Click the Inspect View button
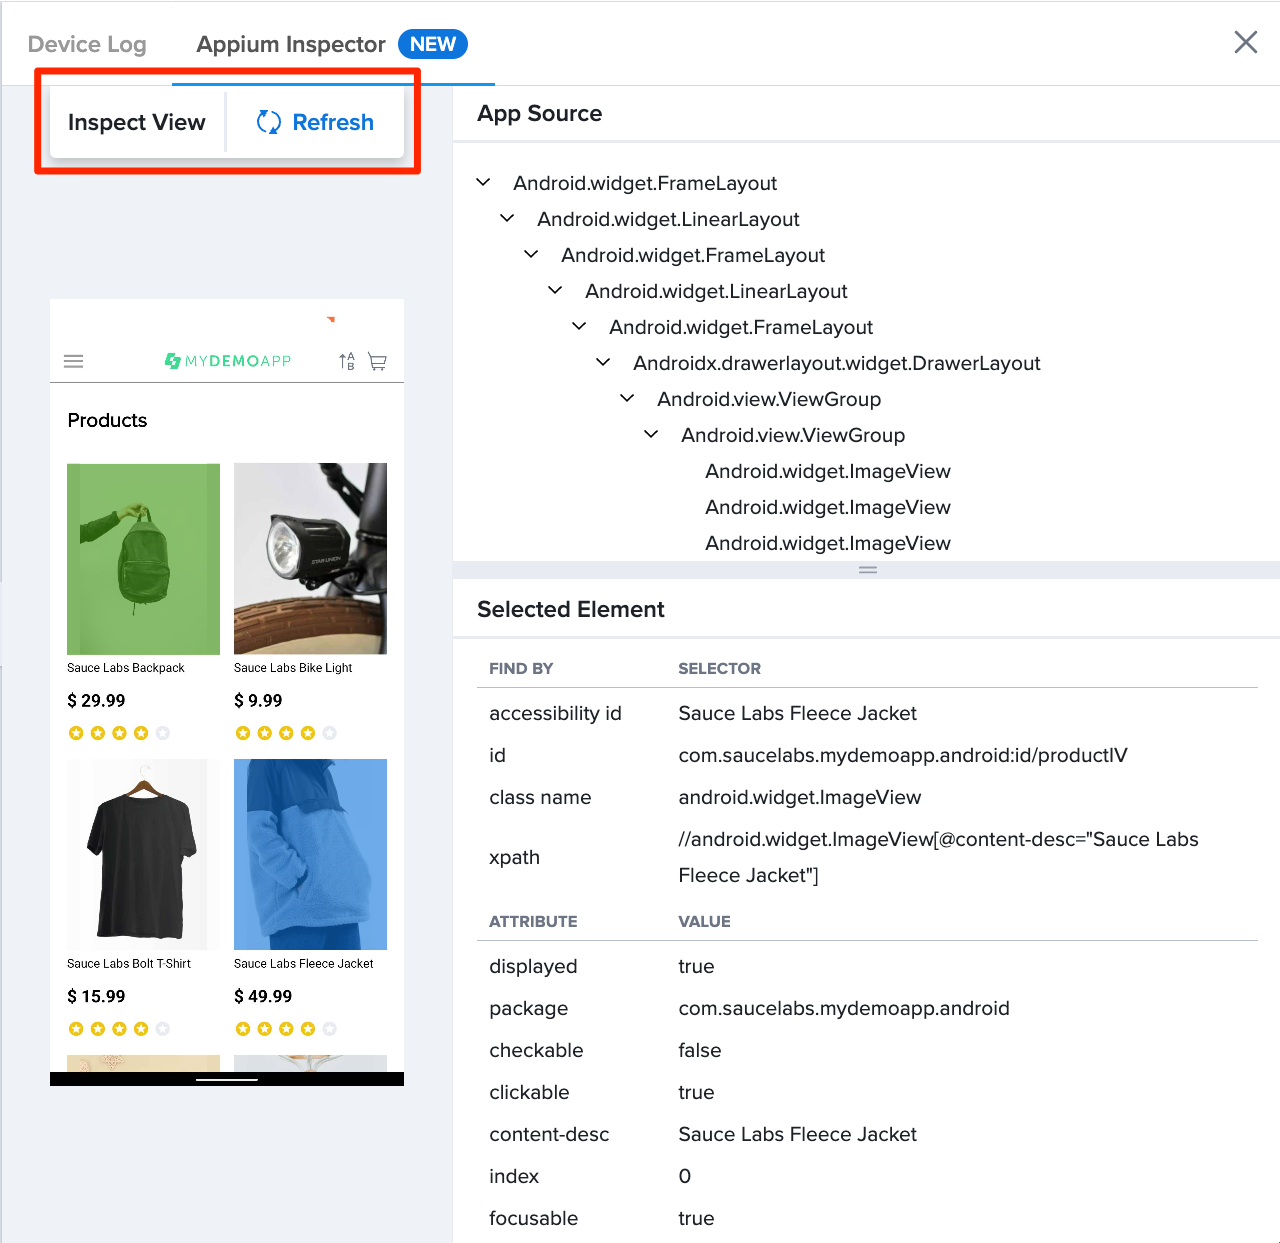Screen dimensions: 1280x1243 [x=137, y=122]
